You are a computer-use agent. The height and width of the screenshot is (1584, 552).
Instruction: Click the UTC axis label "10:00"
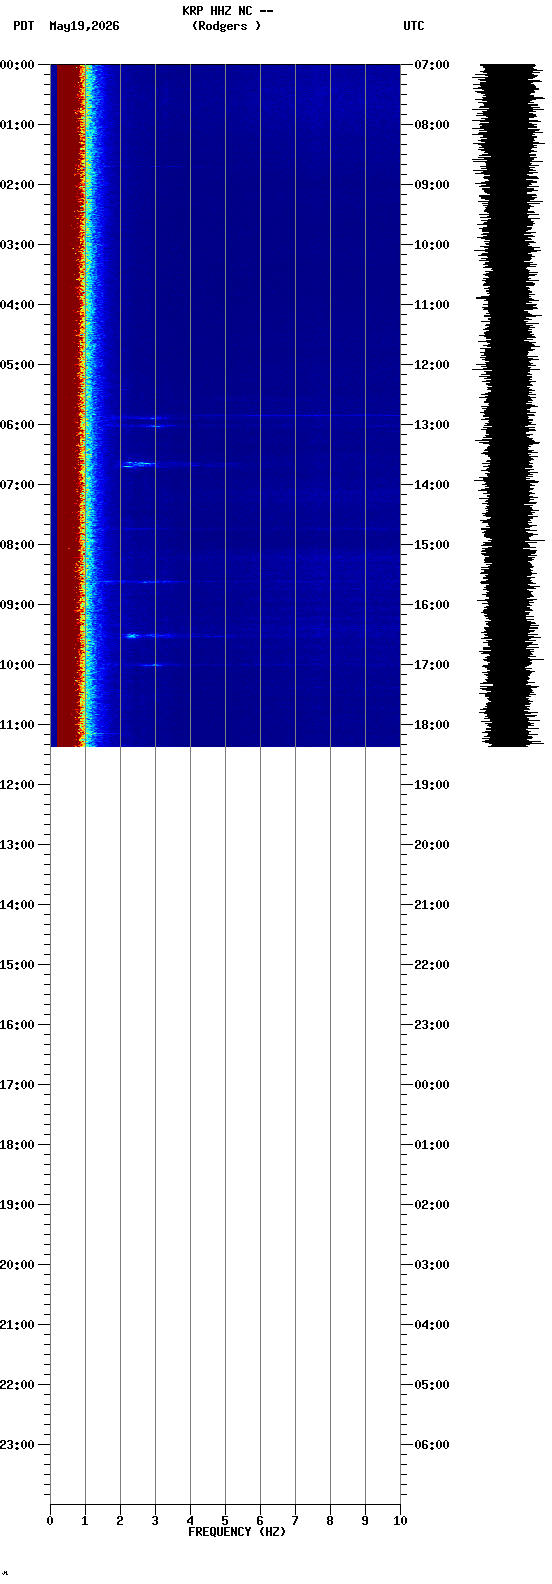point(432,245)
